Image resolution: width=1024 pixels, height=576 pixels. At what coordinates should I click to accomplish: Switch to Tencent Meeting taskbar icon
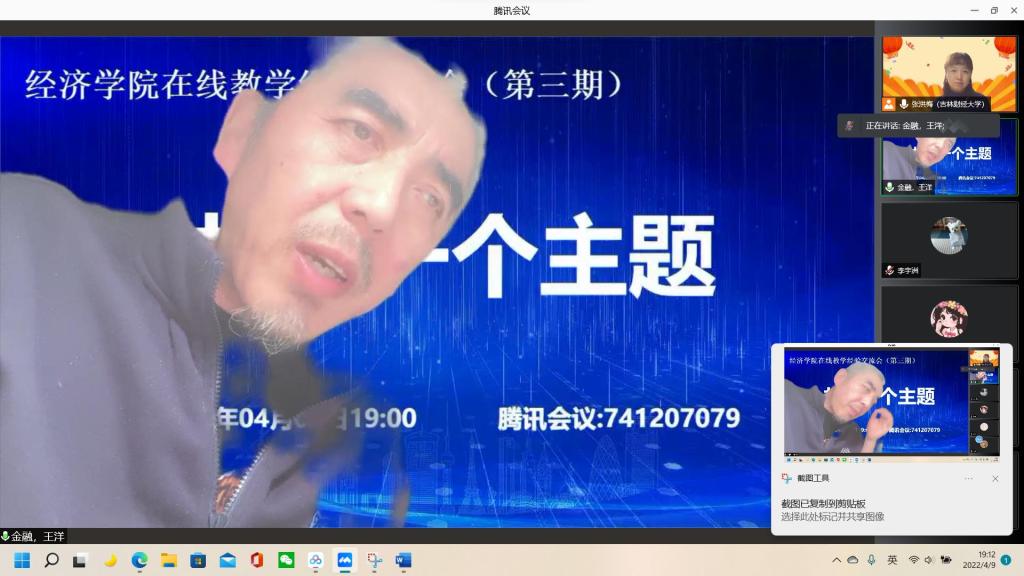click(x=345, y=560)
